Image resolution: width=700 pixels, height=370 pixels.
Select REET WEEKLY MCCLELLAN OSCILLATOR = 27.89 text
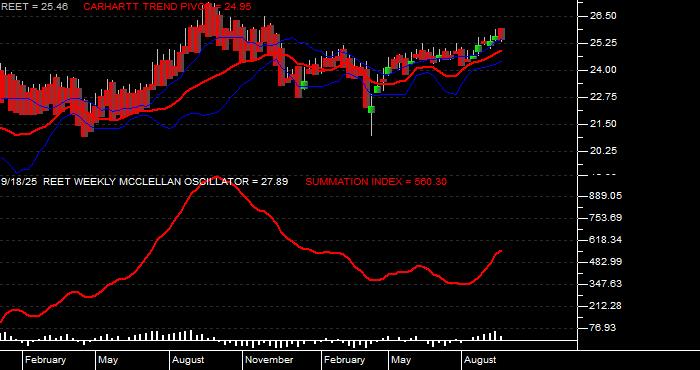click(166, 182)
